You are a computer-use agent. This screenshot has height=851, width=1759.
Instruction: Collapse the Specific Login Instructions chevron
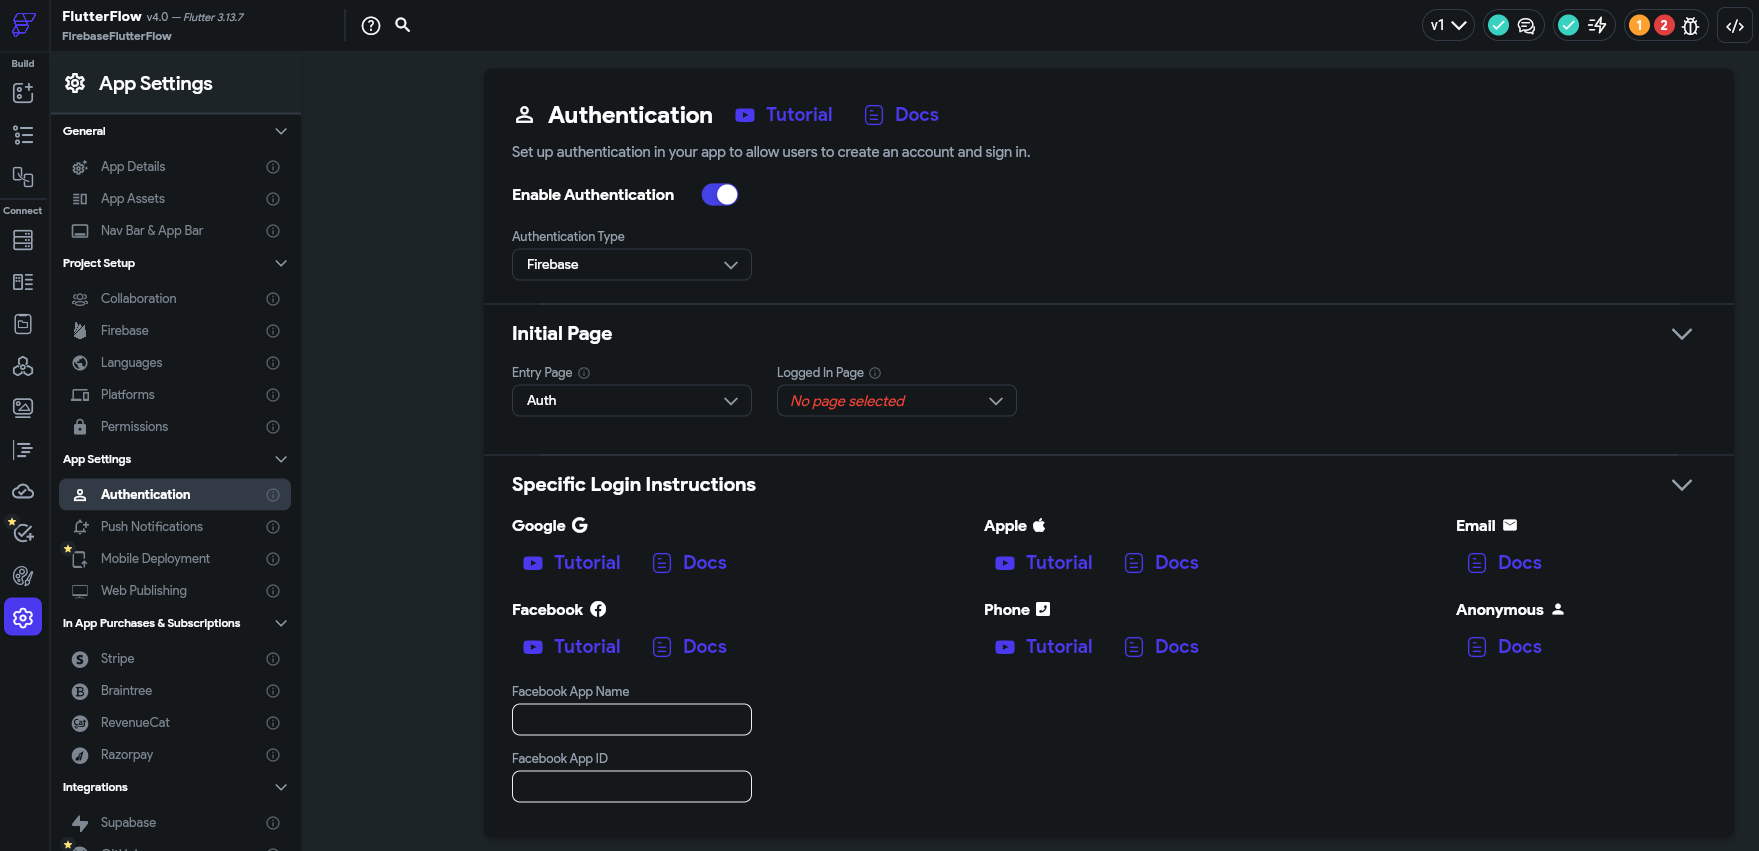click(x=1682, y=485)
